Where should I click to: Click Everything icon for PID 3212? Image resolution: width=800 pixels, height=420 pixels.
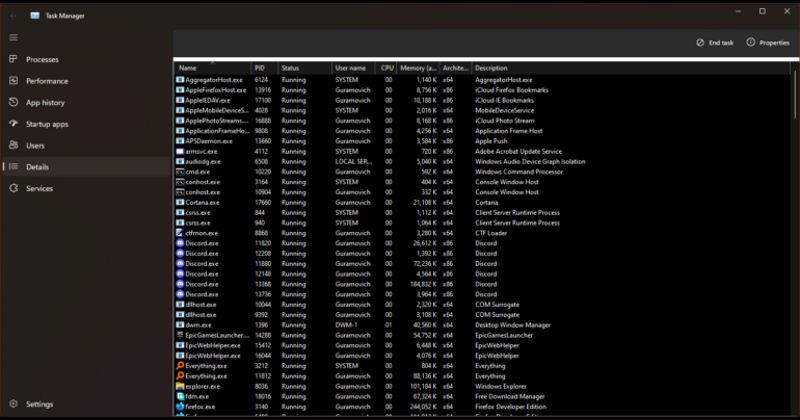pos(180,366)
